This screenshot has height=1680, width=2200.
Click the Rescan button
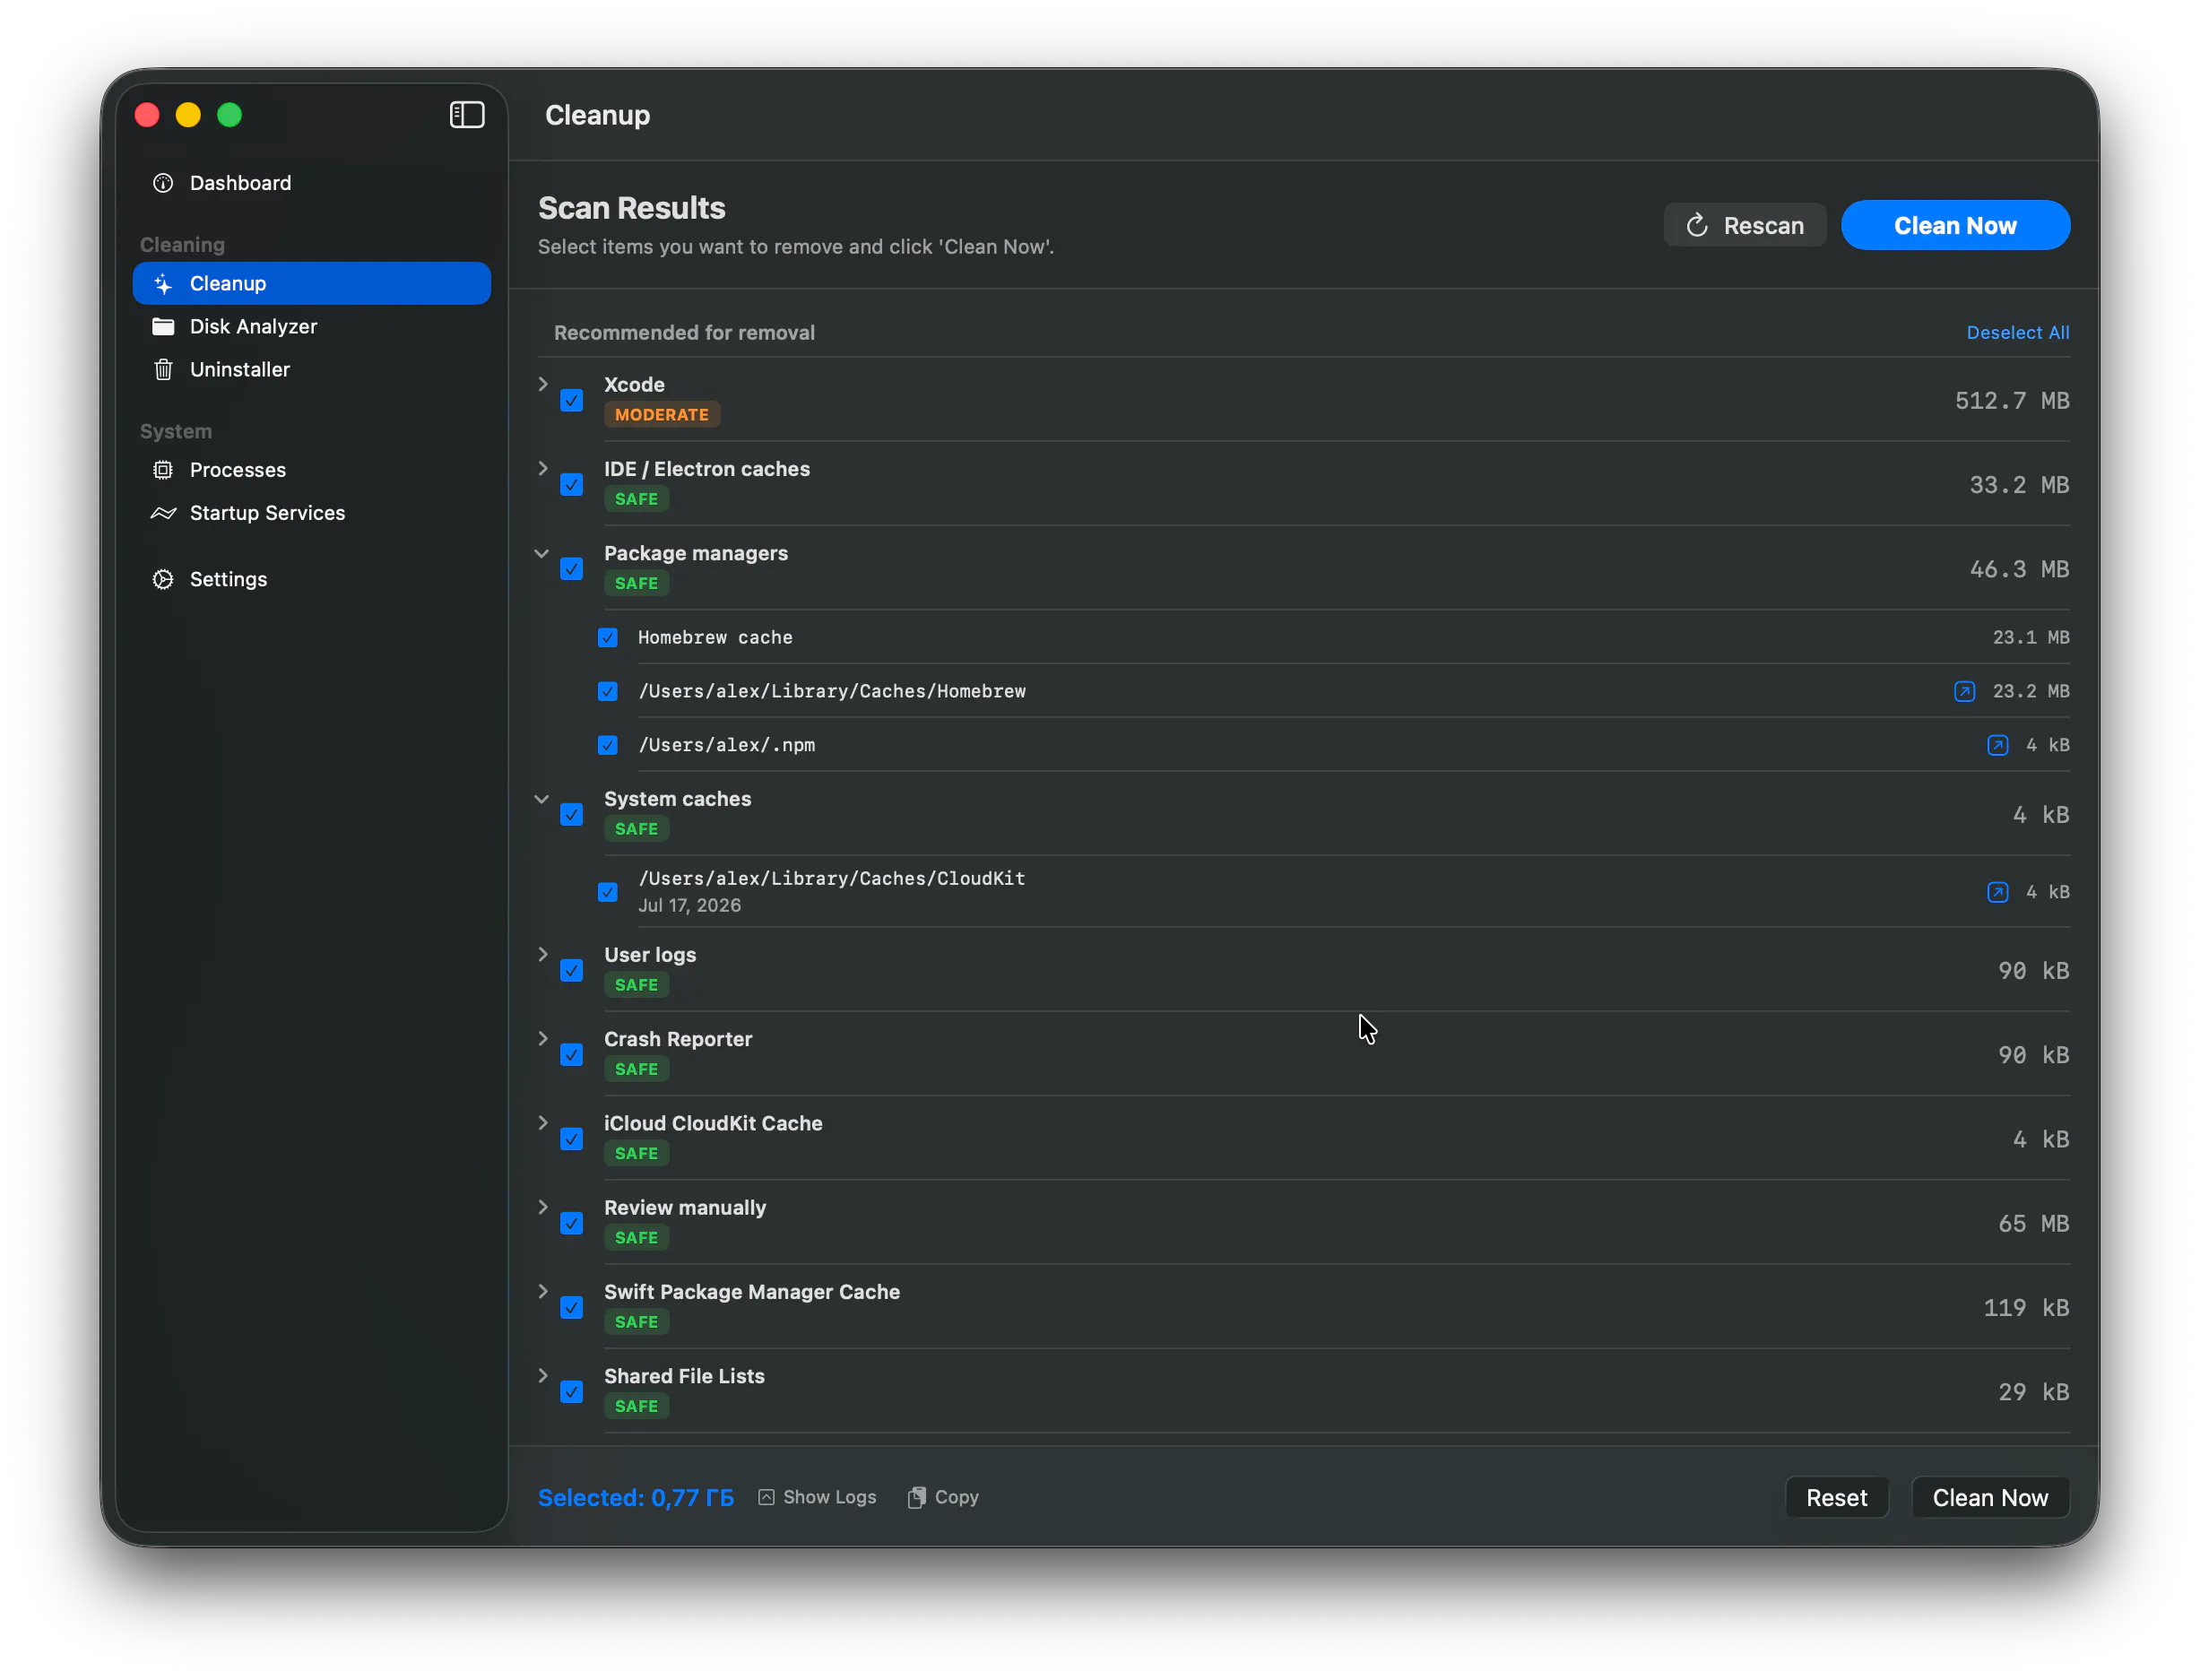point(1745,226)
